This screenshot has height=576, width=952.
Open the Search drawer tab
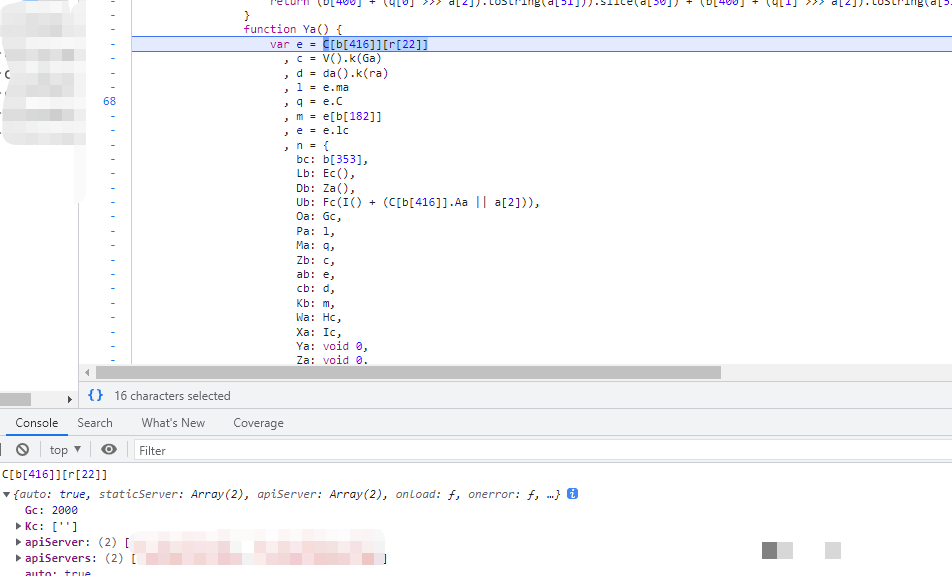coord(95,423)
